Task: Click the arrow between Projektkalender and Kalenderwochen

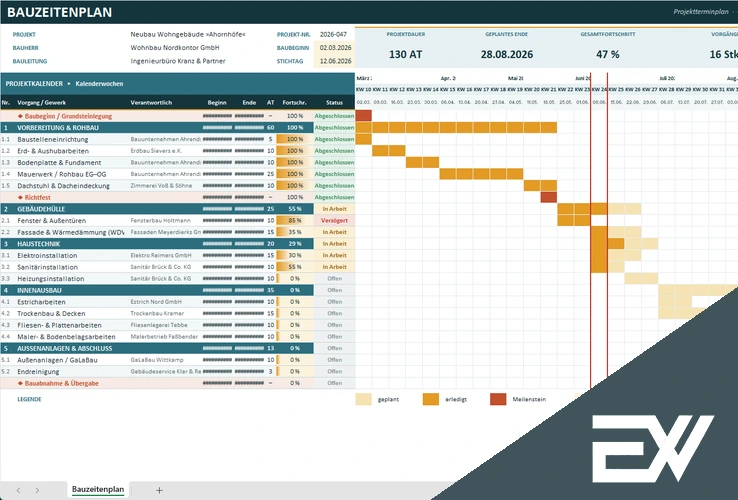Action: (x=69, y=83)
